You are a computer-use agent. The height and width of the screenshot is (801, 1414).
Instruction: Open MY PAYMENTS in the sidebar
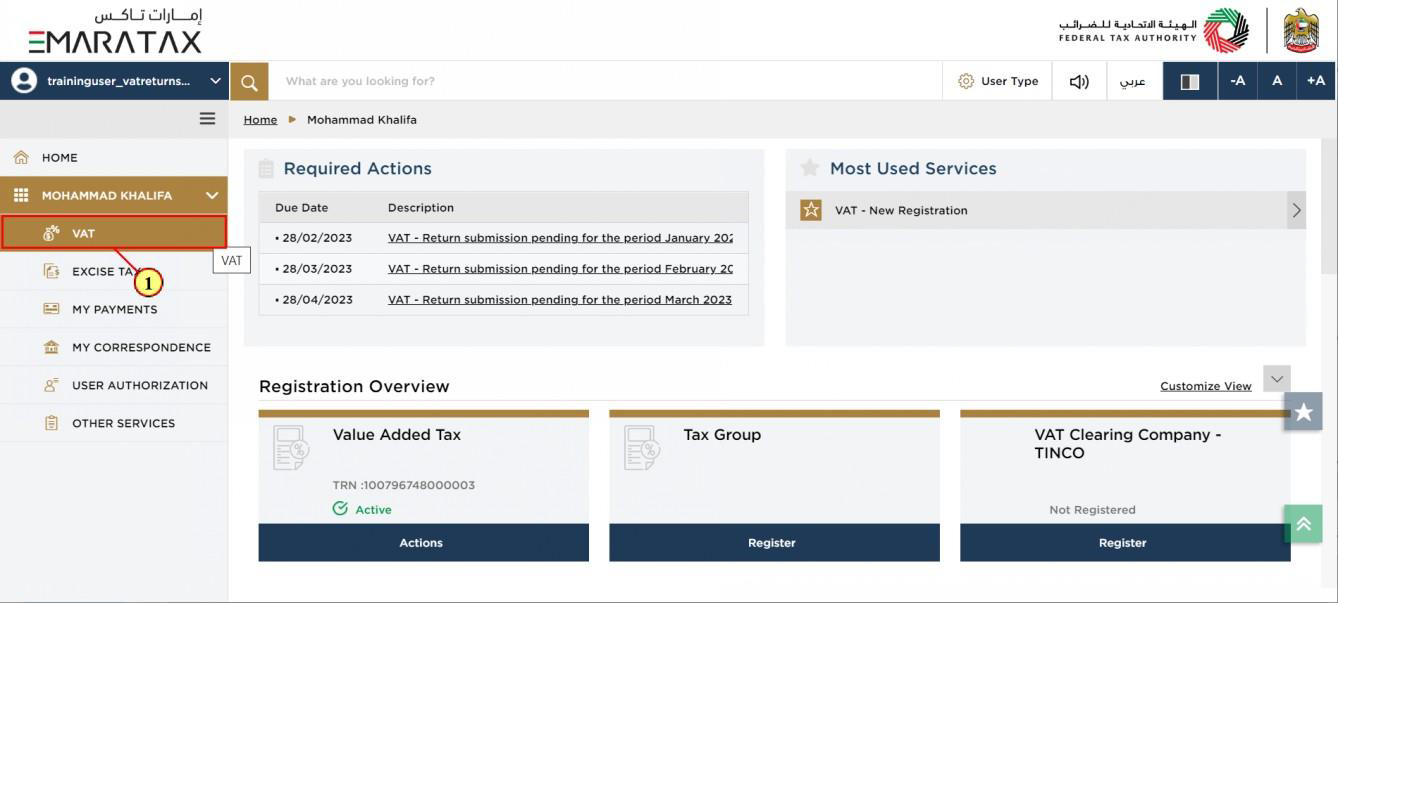114,309
